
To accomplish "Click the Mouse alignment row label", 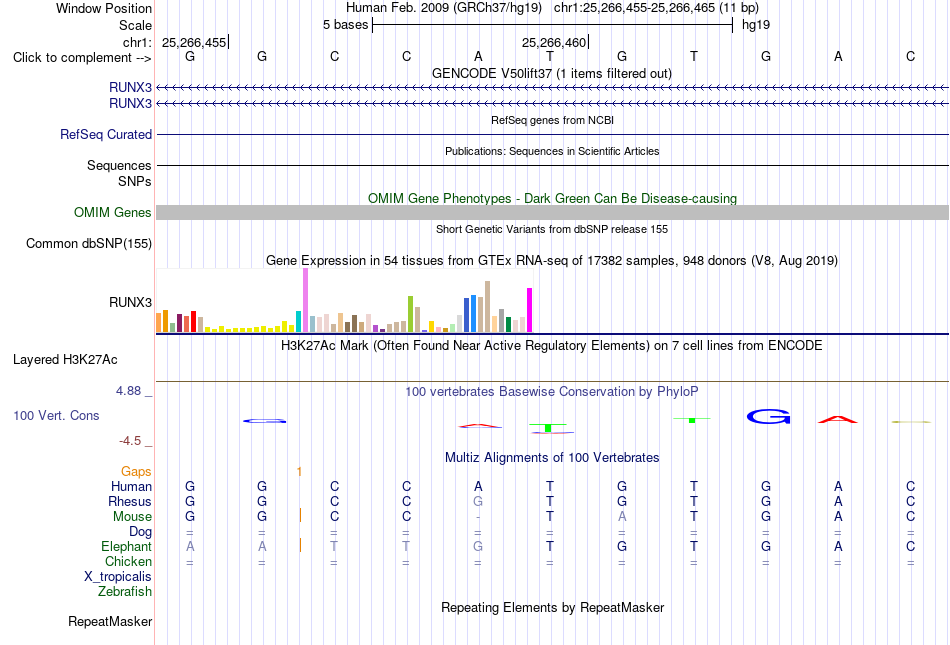I will click(x=132, y=517).
